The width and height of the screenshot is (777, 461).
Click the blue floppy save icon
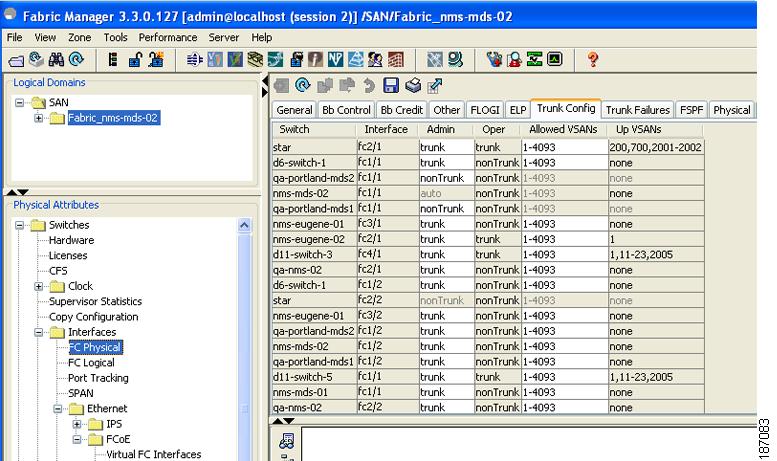pyautogui.click(x=391, y=85)
